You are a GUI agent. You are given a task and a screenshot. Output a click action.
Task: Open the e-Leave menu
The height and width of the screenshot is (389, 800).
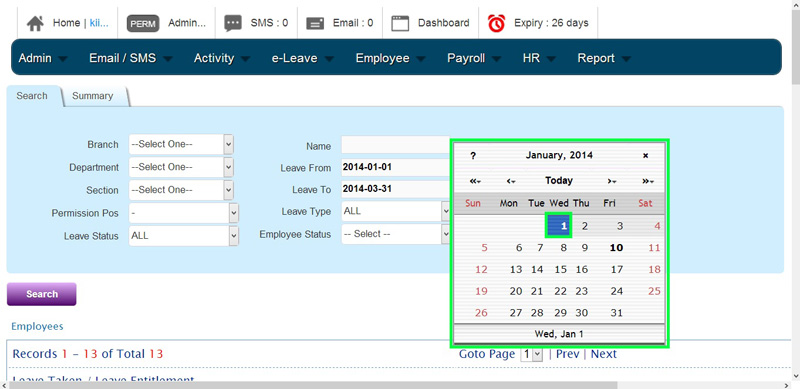pyautogui.click(x=303, y=58)
